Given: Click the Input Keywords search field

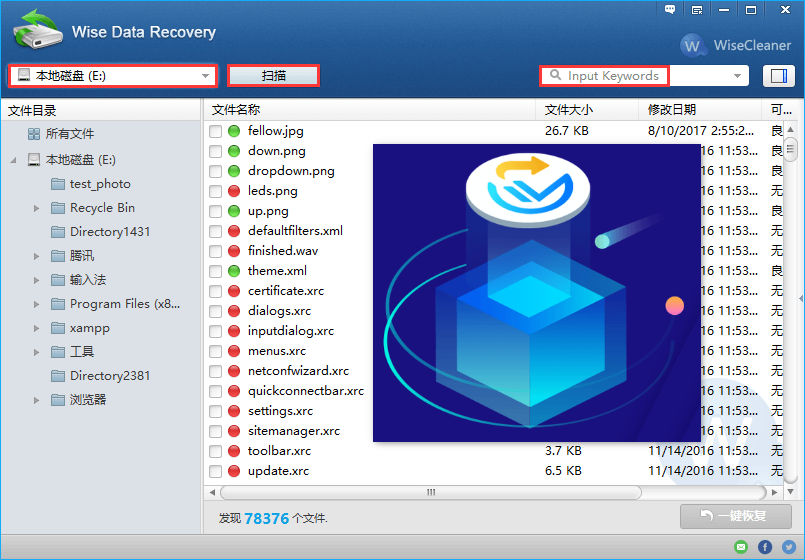Looking at the screenshot, I should (x=612, y=76).
